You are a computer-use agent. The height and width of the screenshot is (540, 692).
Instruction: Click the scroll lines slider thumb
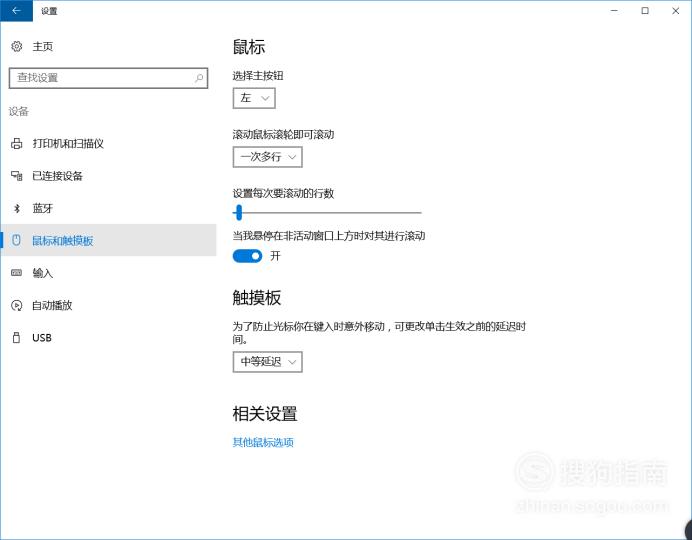coord(239,212)
